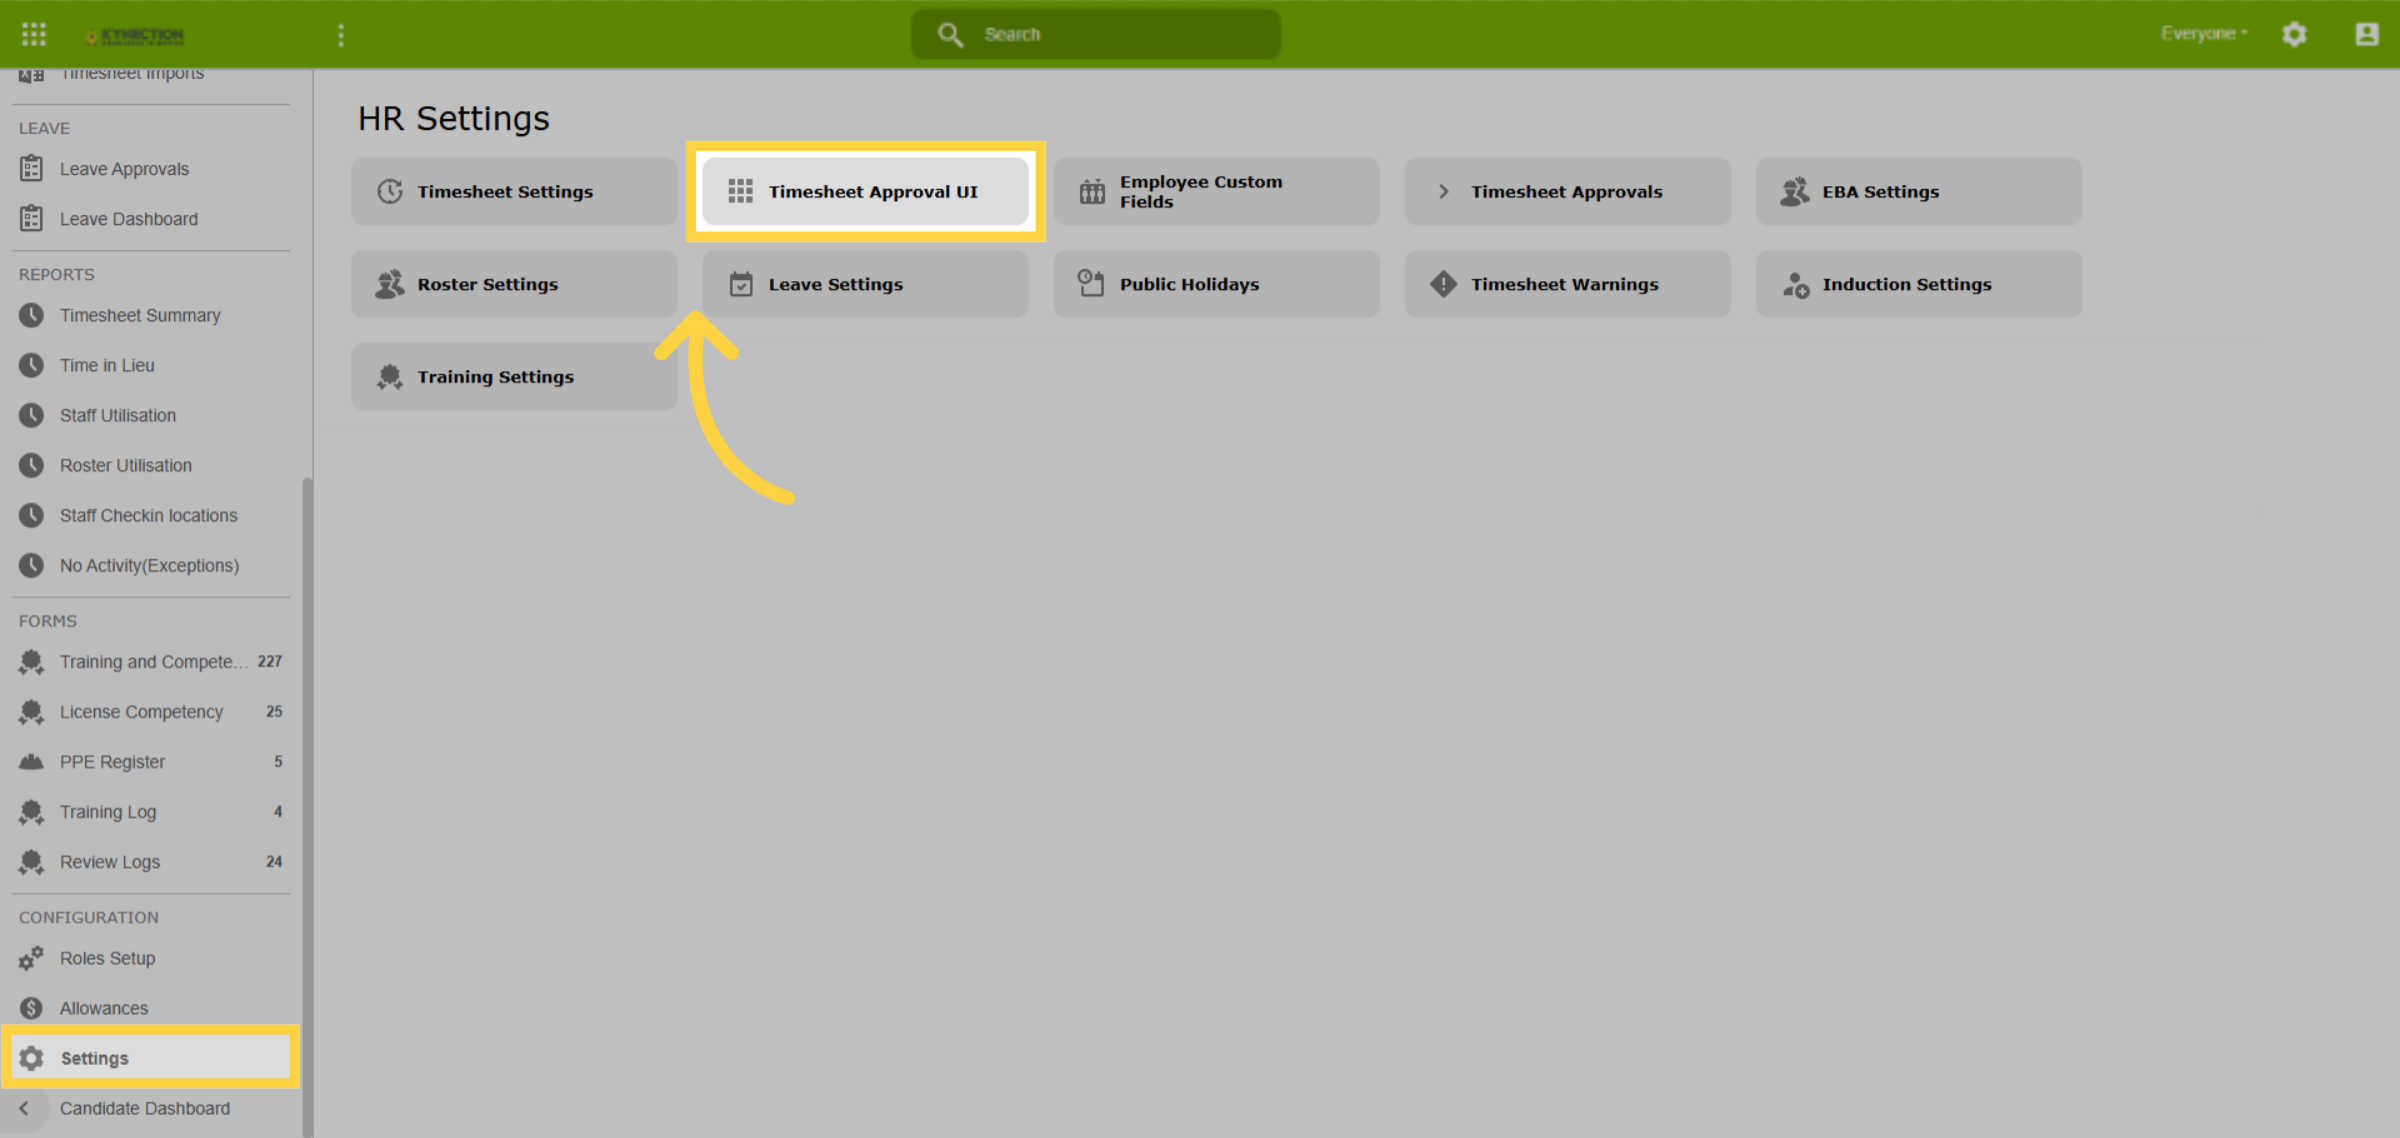Click the Review Logs 24 count
2400x1138 pixels.
274,861
